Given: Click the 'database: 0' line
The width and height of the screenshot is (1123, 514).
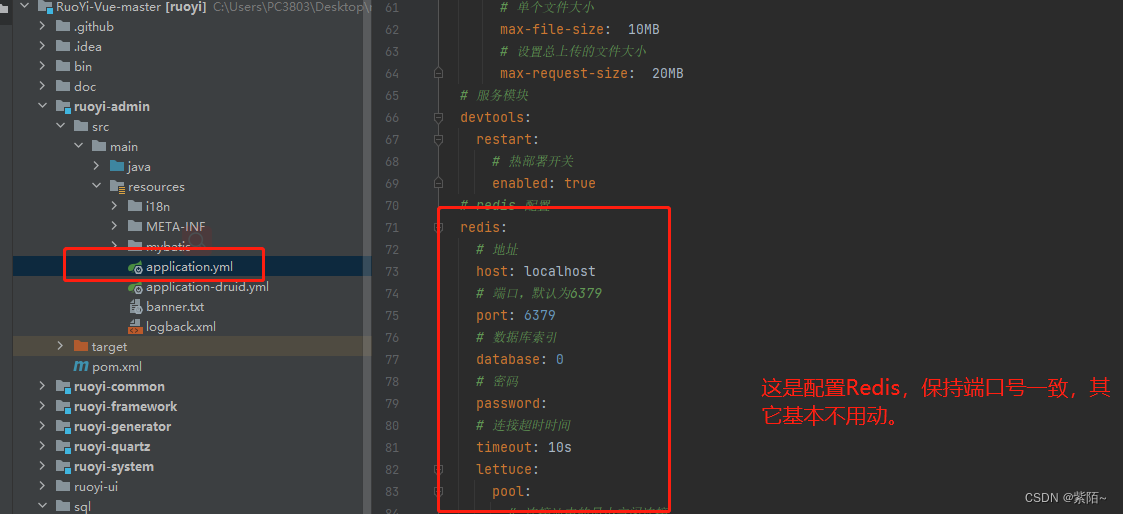Looking at the screenshot, I should tap(519, 359).
